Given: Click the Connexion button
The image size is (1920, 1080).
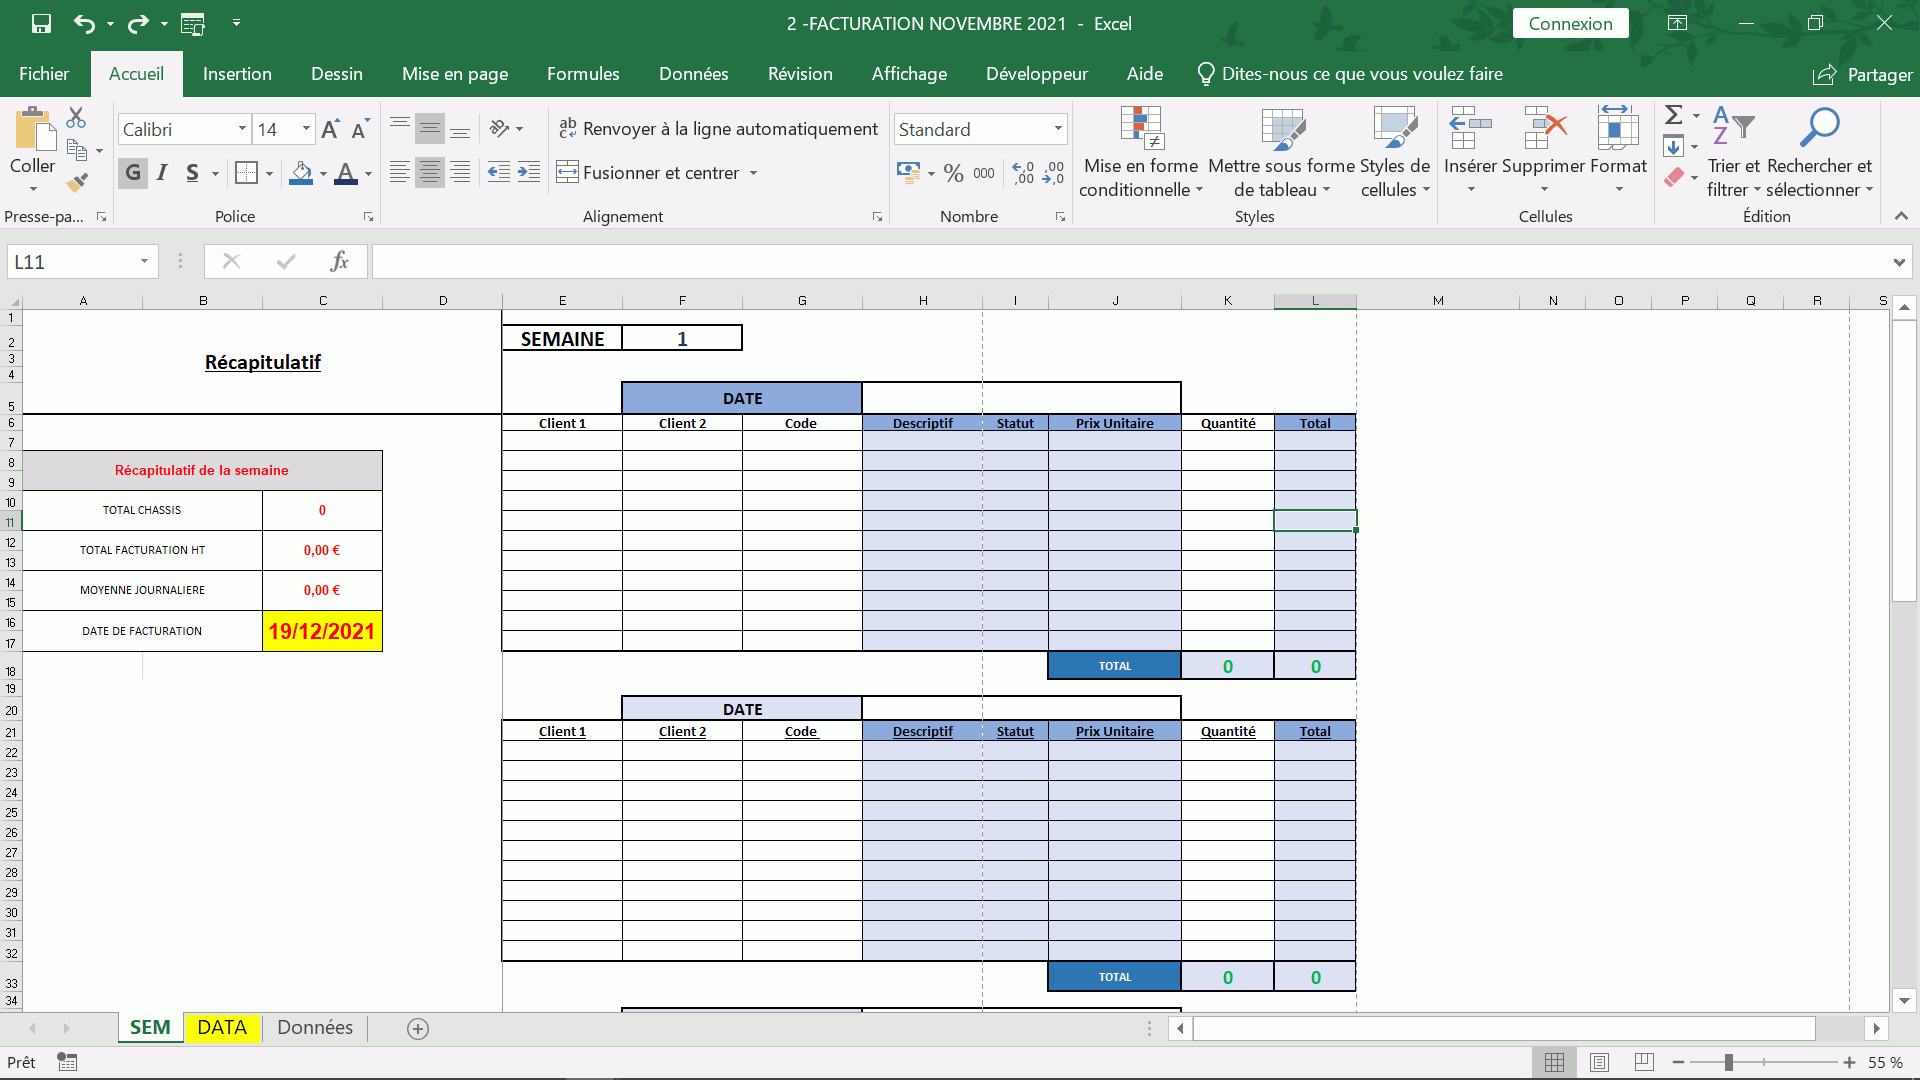Looking at the screenshot, I should 1570,23.
